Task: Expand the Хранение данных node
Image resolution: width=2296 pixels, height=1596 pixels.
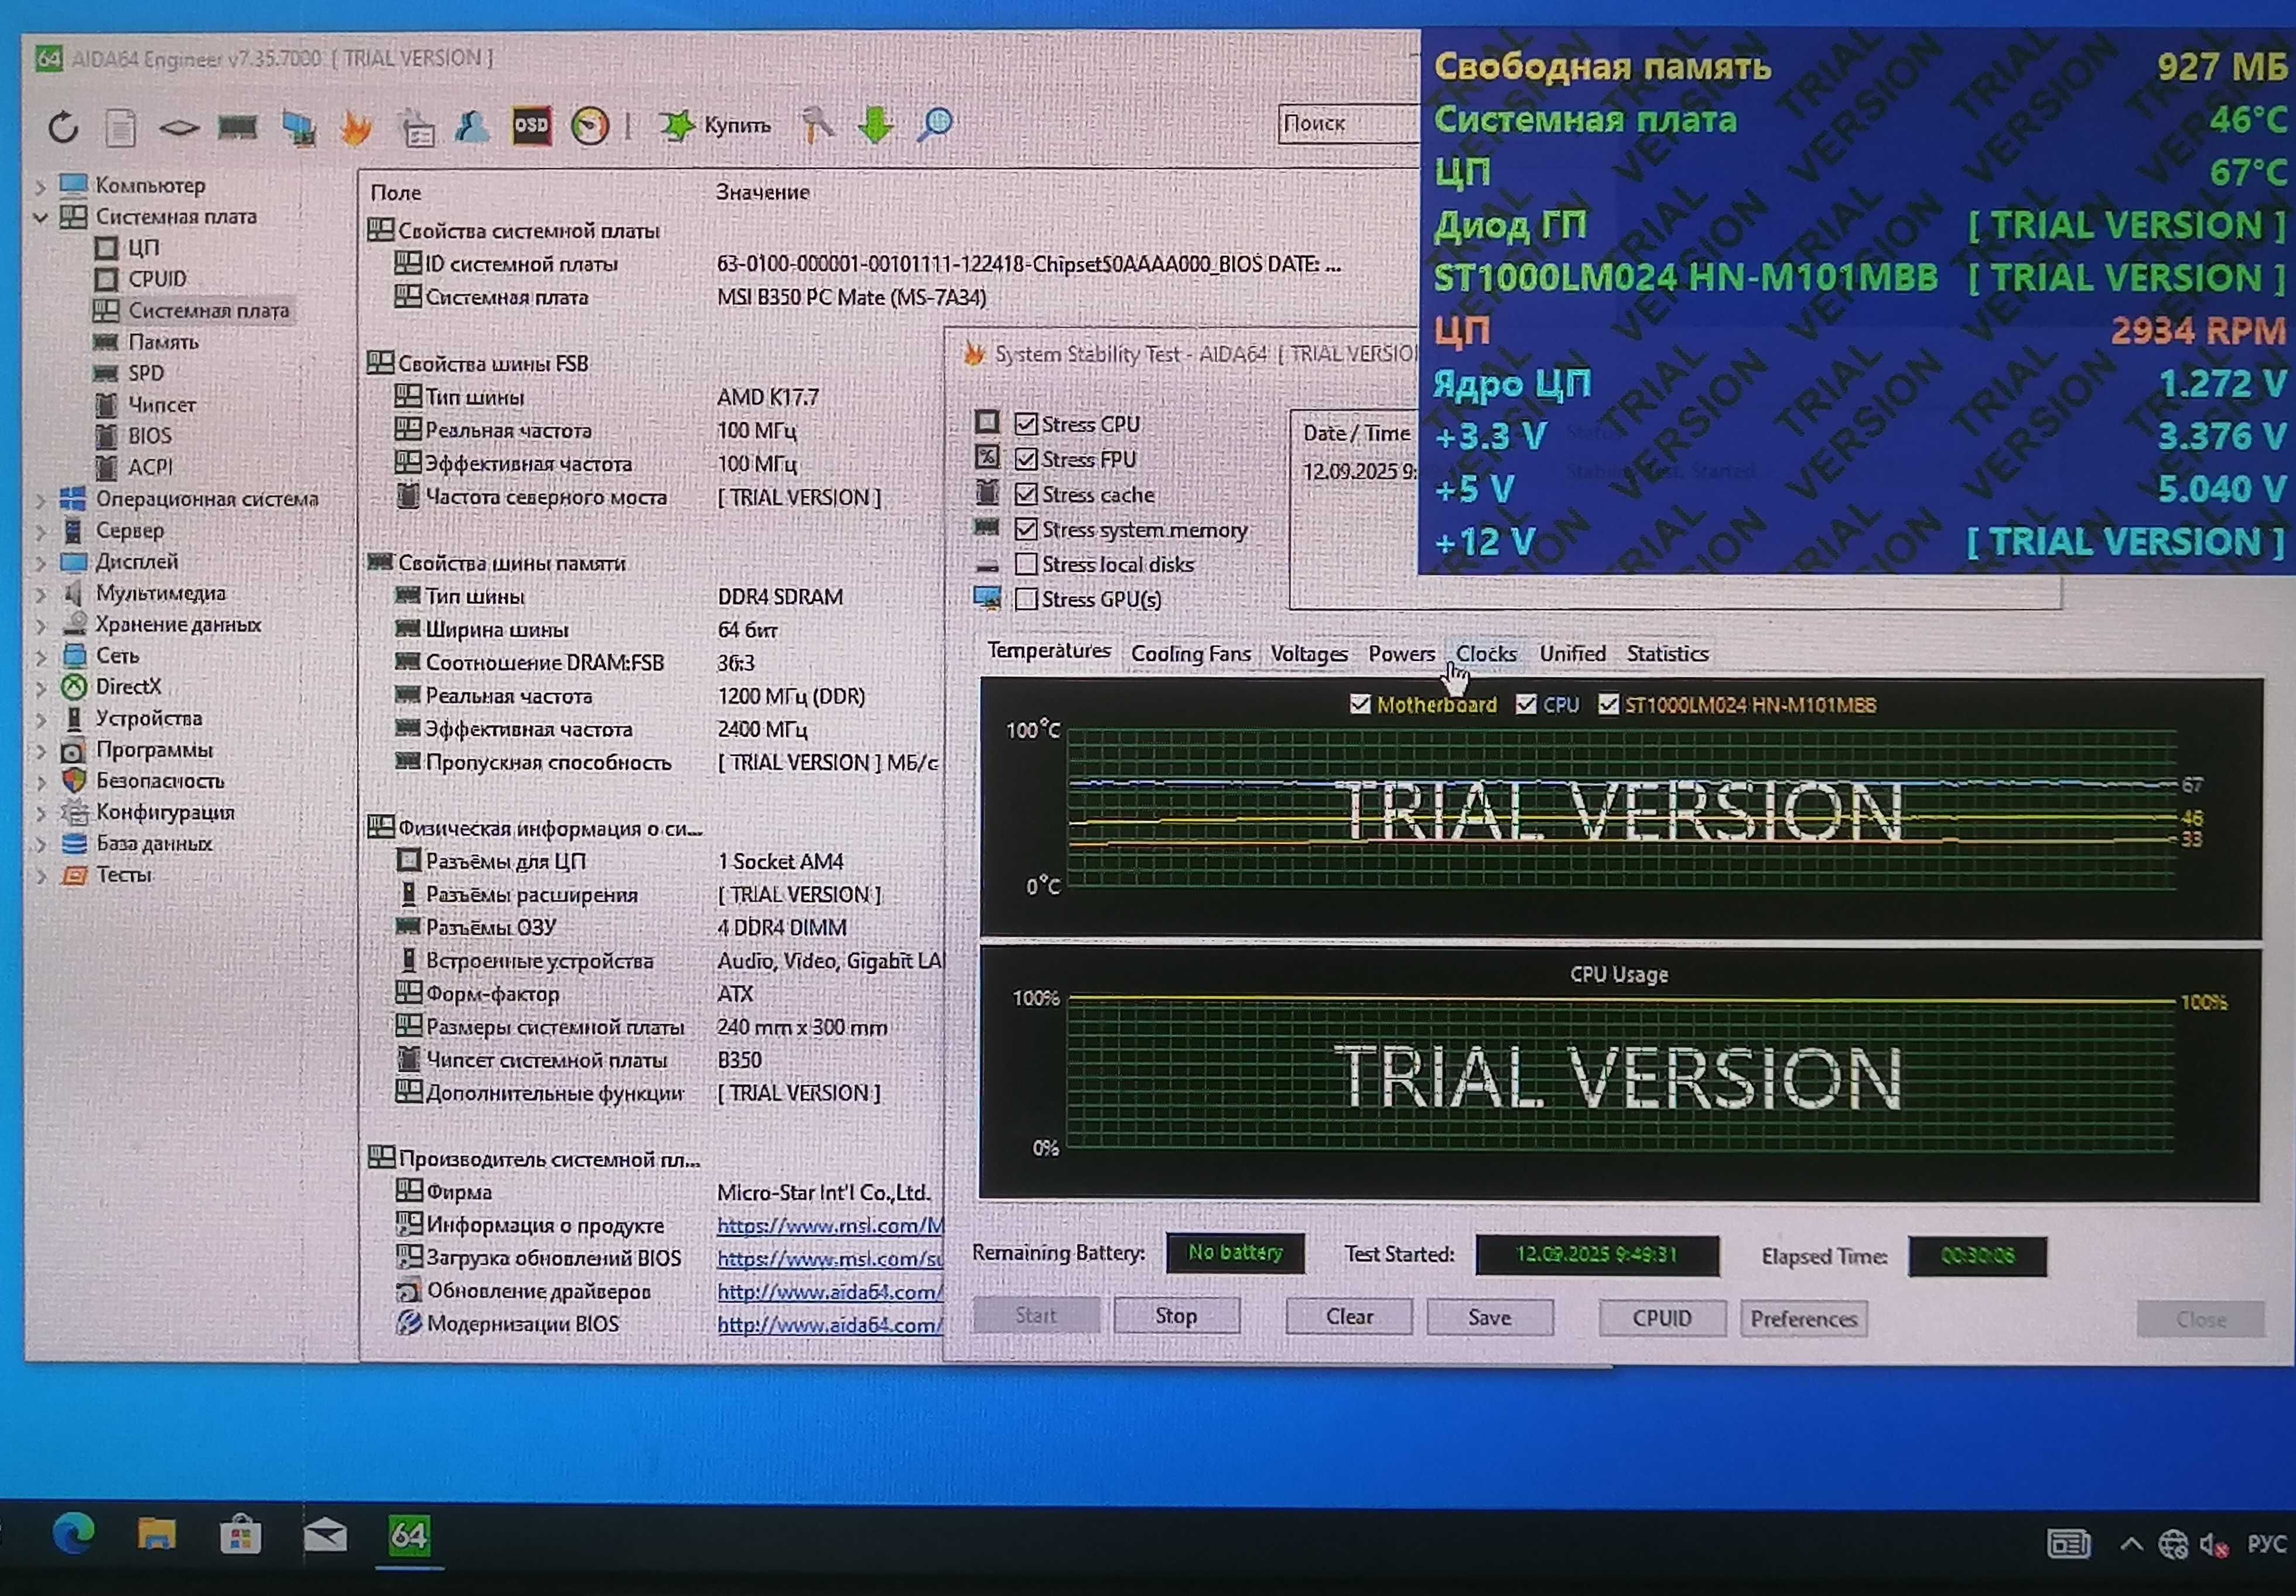Action: coord(40,625)
